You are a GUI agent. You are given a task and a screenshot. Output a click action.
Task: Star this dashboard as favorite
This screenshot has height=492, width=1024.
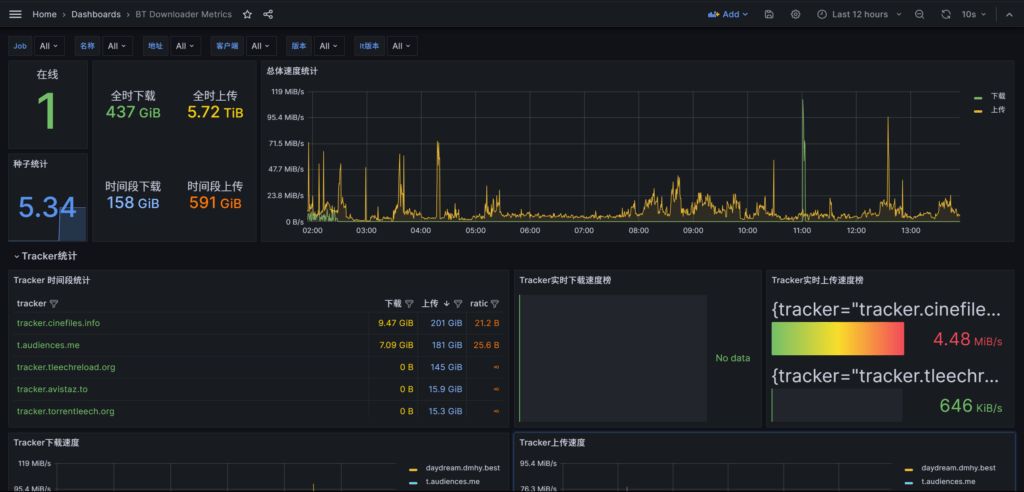tap(248, 14)
